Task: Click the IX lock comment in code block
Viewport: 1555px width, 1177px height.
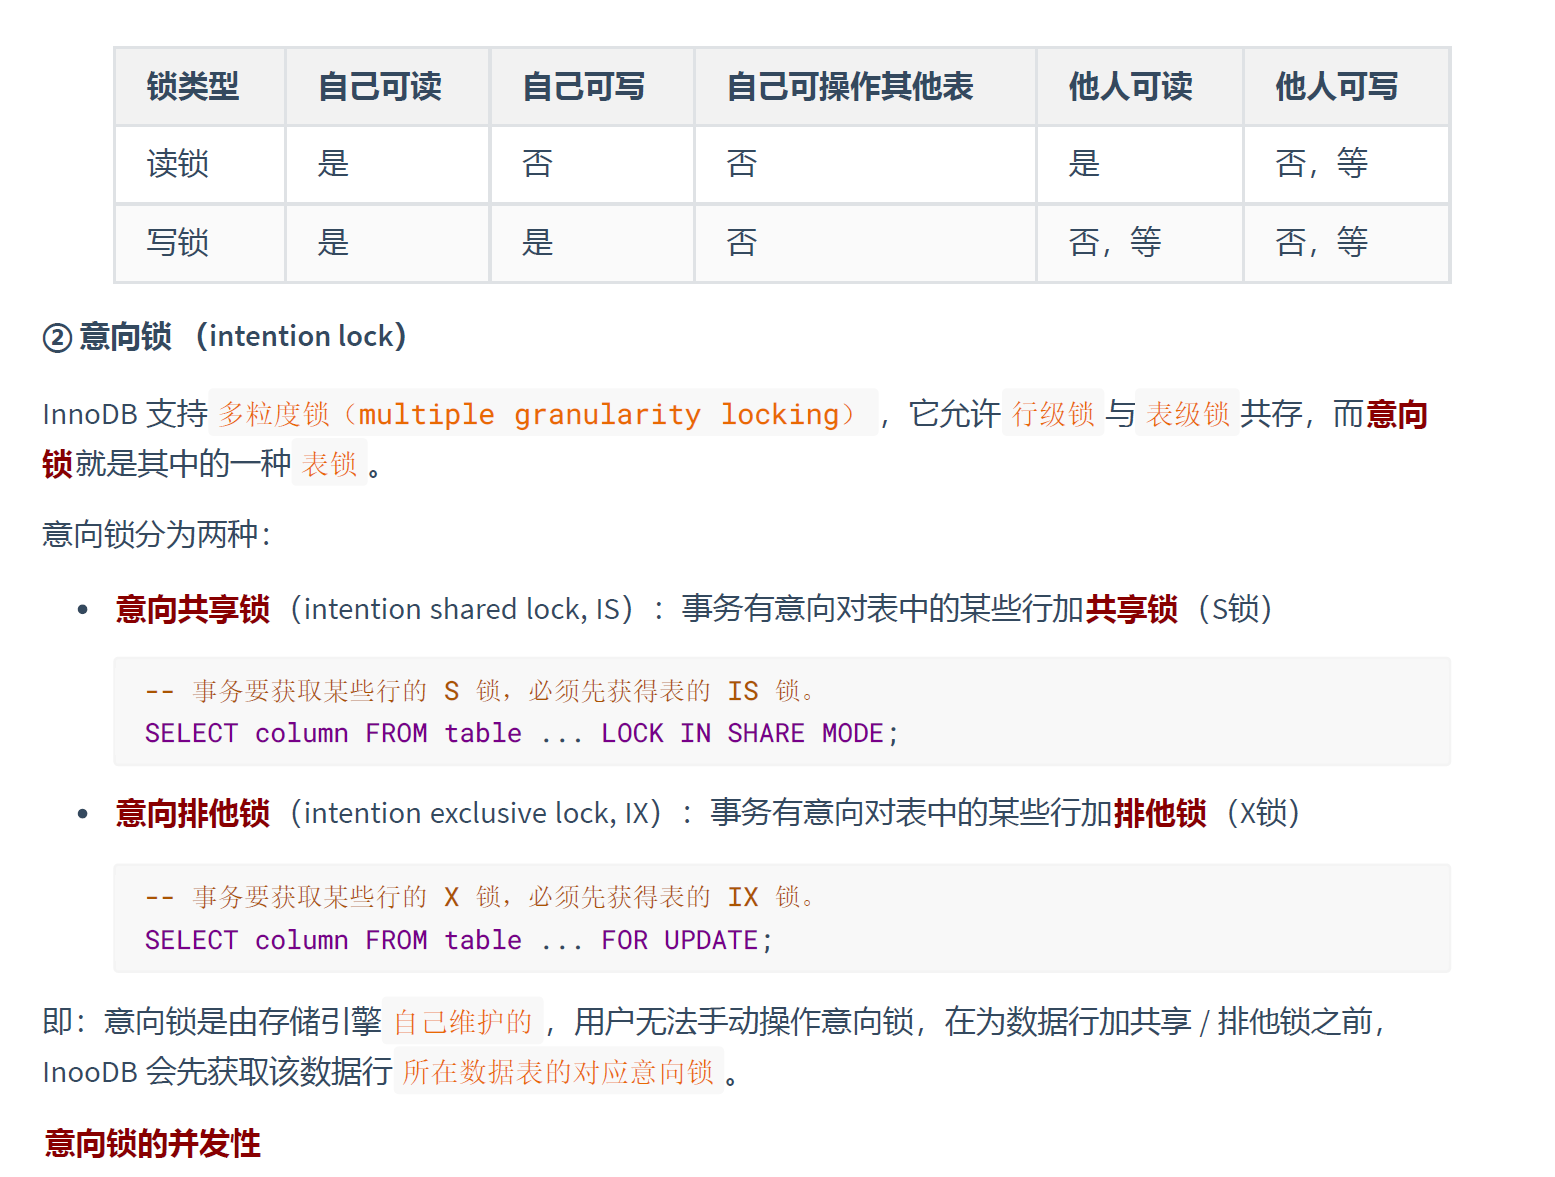Action: click(480, 897)
